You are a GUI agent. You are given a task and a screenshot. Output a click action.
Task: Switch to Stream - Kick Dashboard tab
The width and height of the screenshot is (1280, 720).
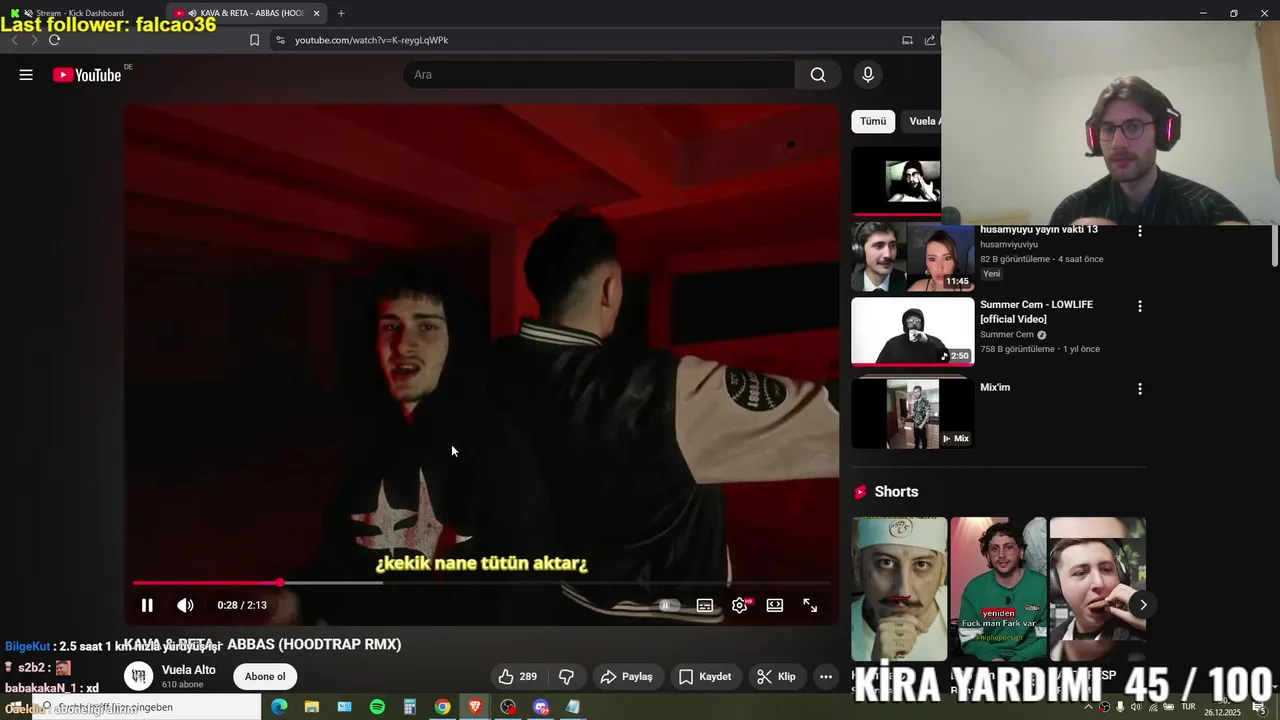[82, 13]
